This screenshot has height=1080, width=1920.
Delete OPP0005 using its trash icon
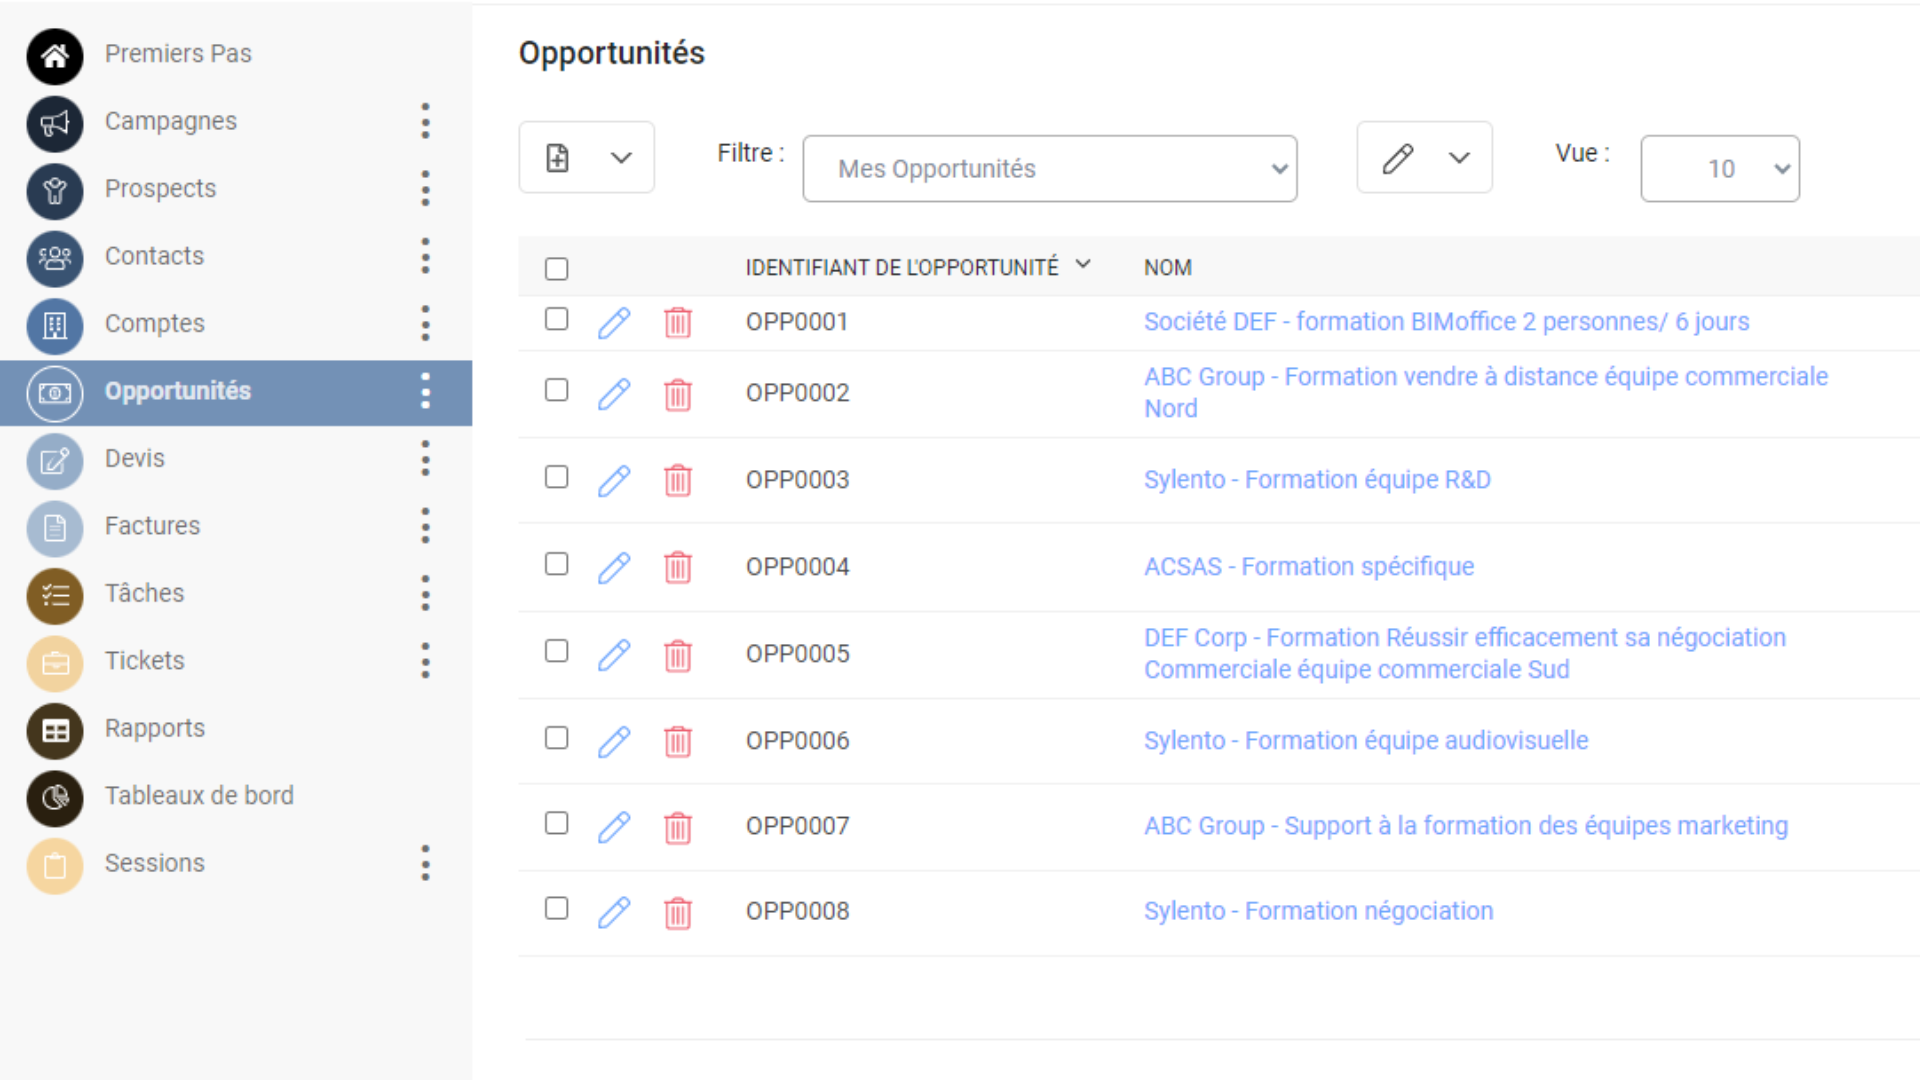click(678, 656)
